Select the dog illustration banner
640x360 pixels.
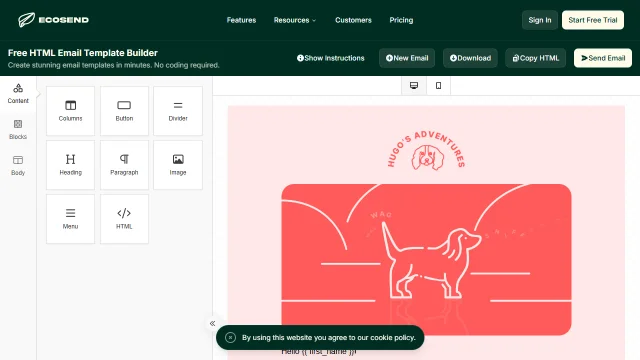click(426, 260)
